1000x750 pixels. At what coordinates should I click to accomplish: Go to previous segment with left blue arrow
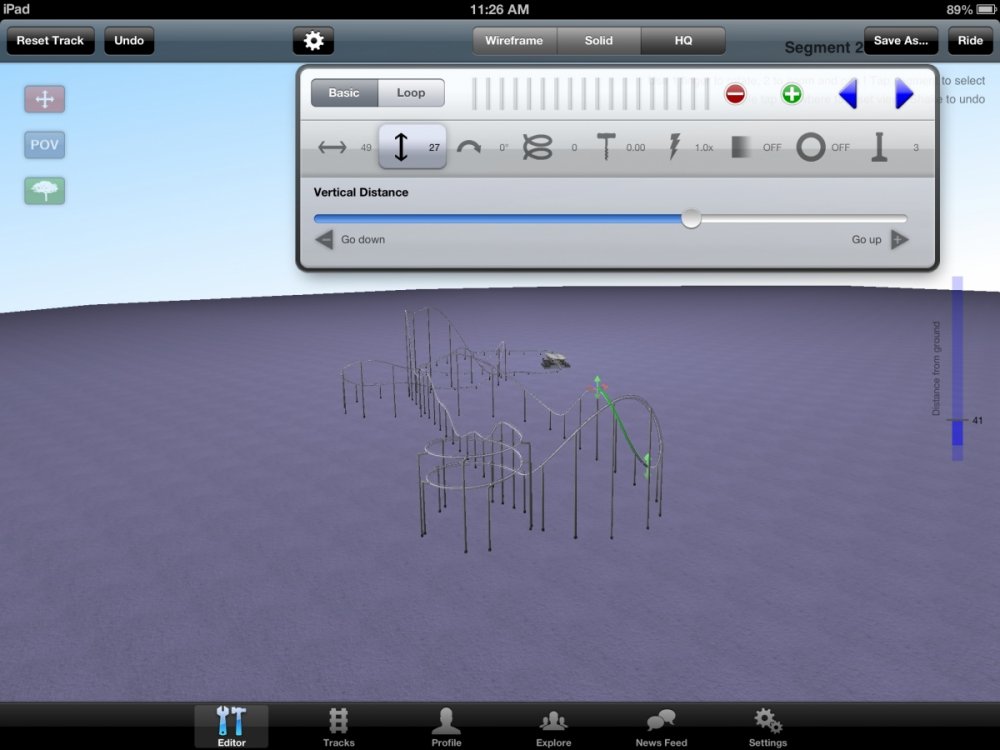click(x=848, y=94)
